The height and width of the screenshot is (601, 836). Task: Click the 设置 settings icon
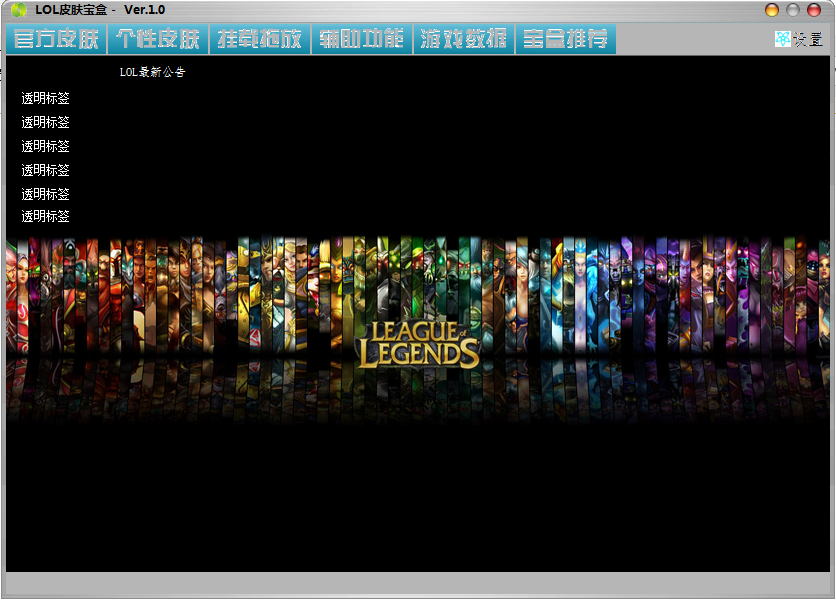click(x=782, y=39)
